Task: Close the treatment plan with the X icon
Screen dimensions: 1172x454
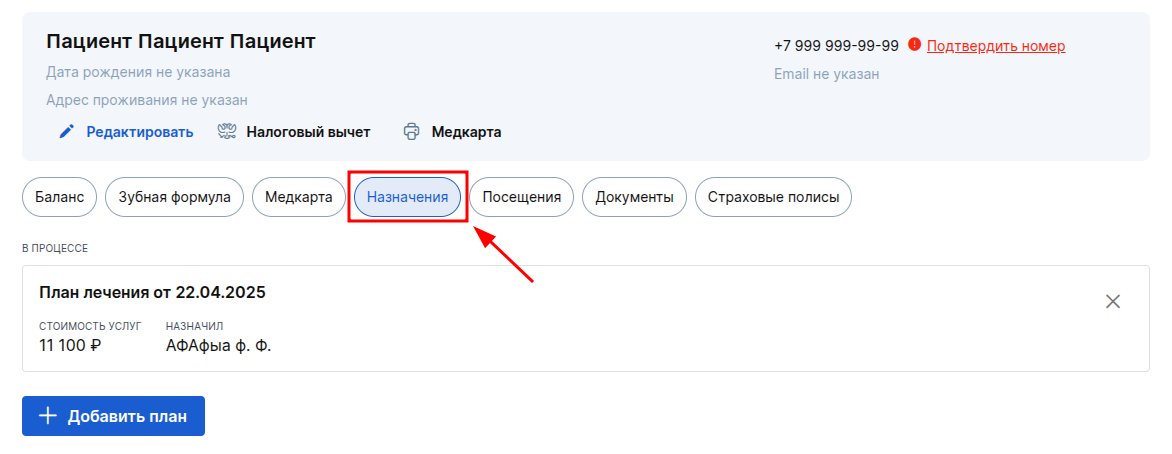Action: tap(1113, 301)
